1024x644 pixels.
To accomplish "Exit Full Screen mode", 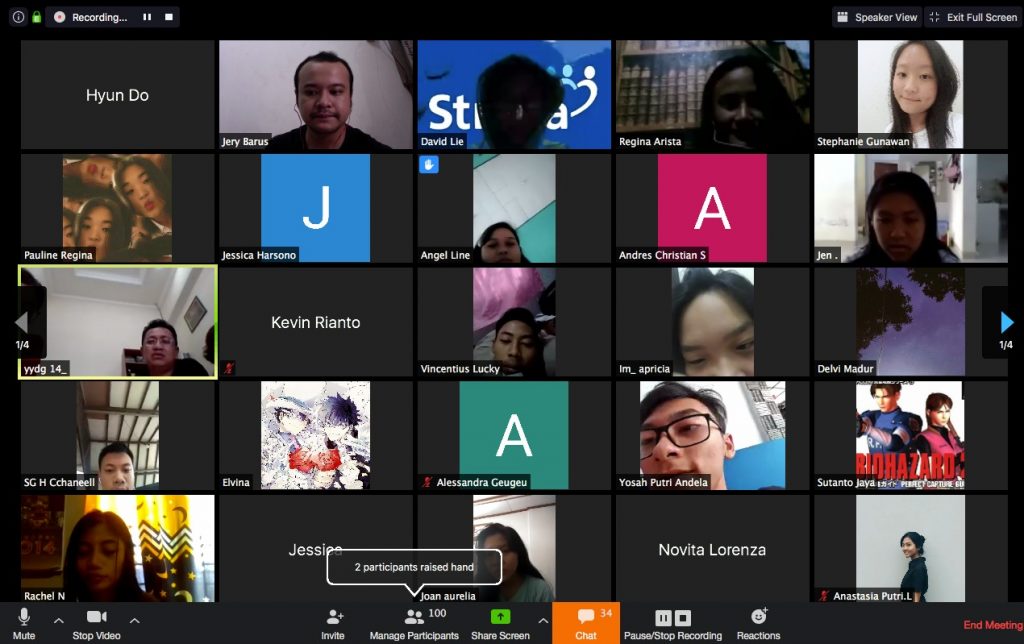I will click(972, 17).
